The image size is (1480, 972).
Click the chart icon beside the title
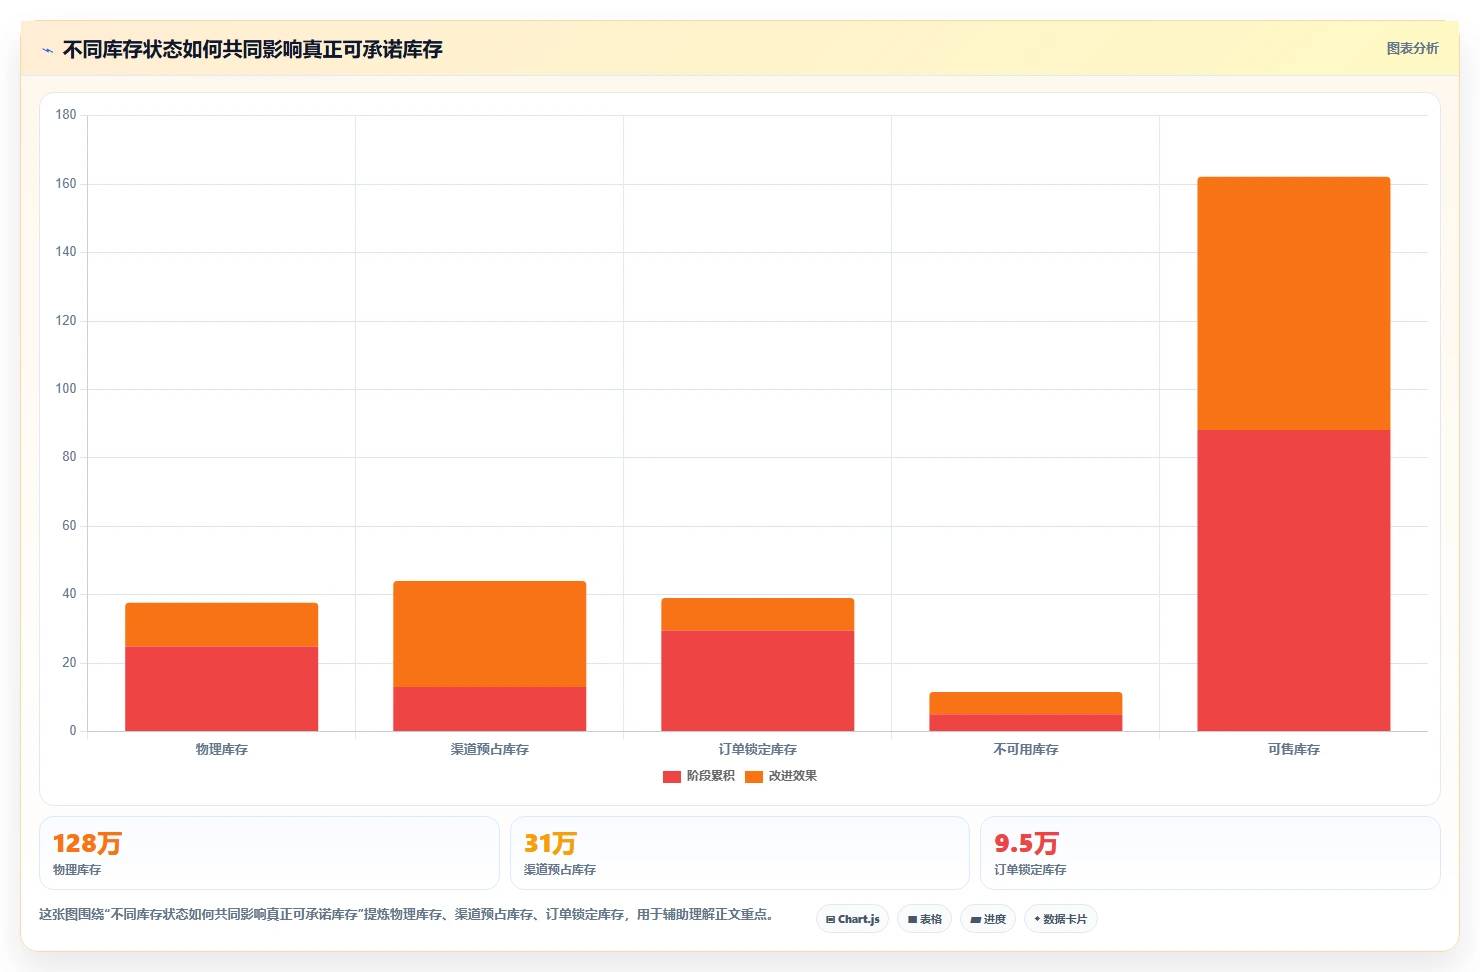coord(47,50)
